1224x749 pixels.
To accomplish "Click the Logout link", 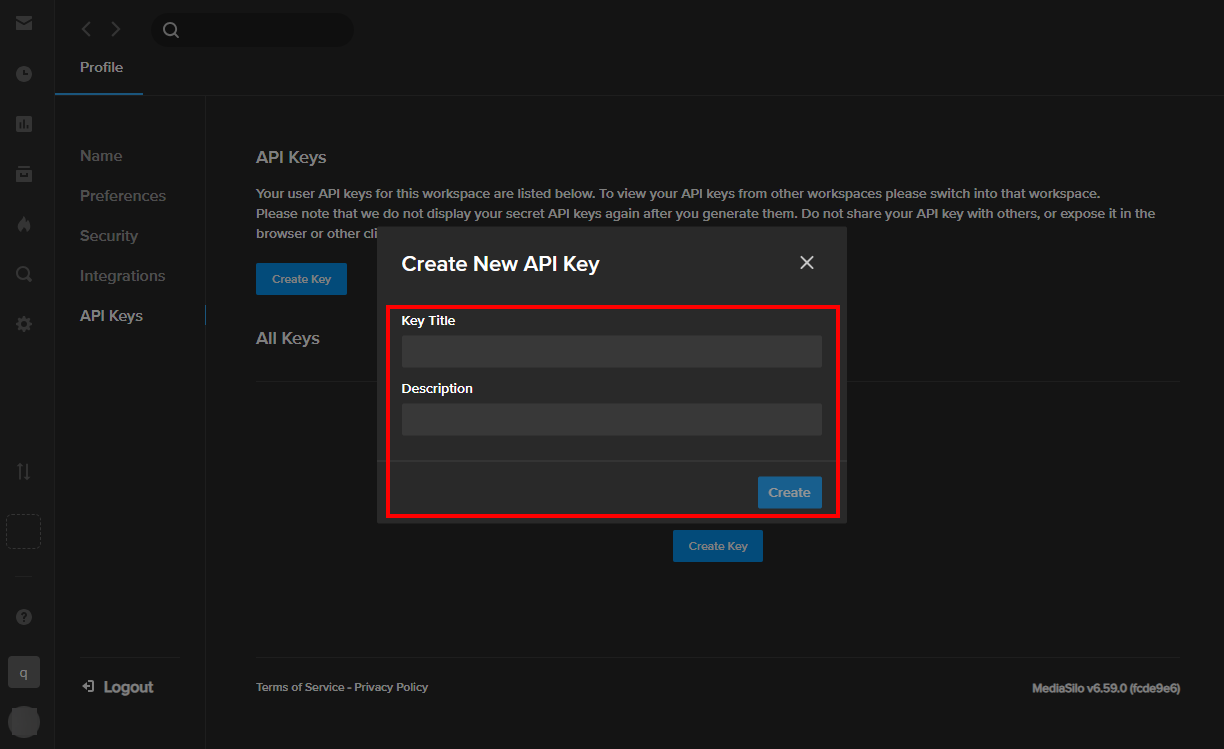I will [118, 687].
